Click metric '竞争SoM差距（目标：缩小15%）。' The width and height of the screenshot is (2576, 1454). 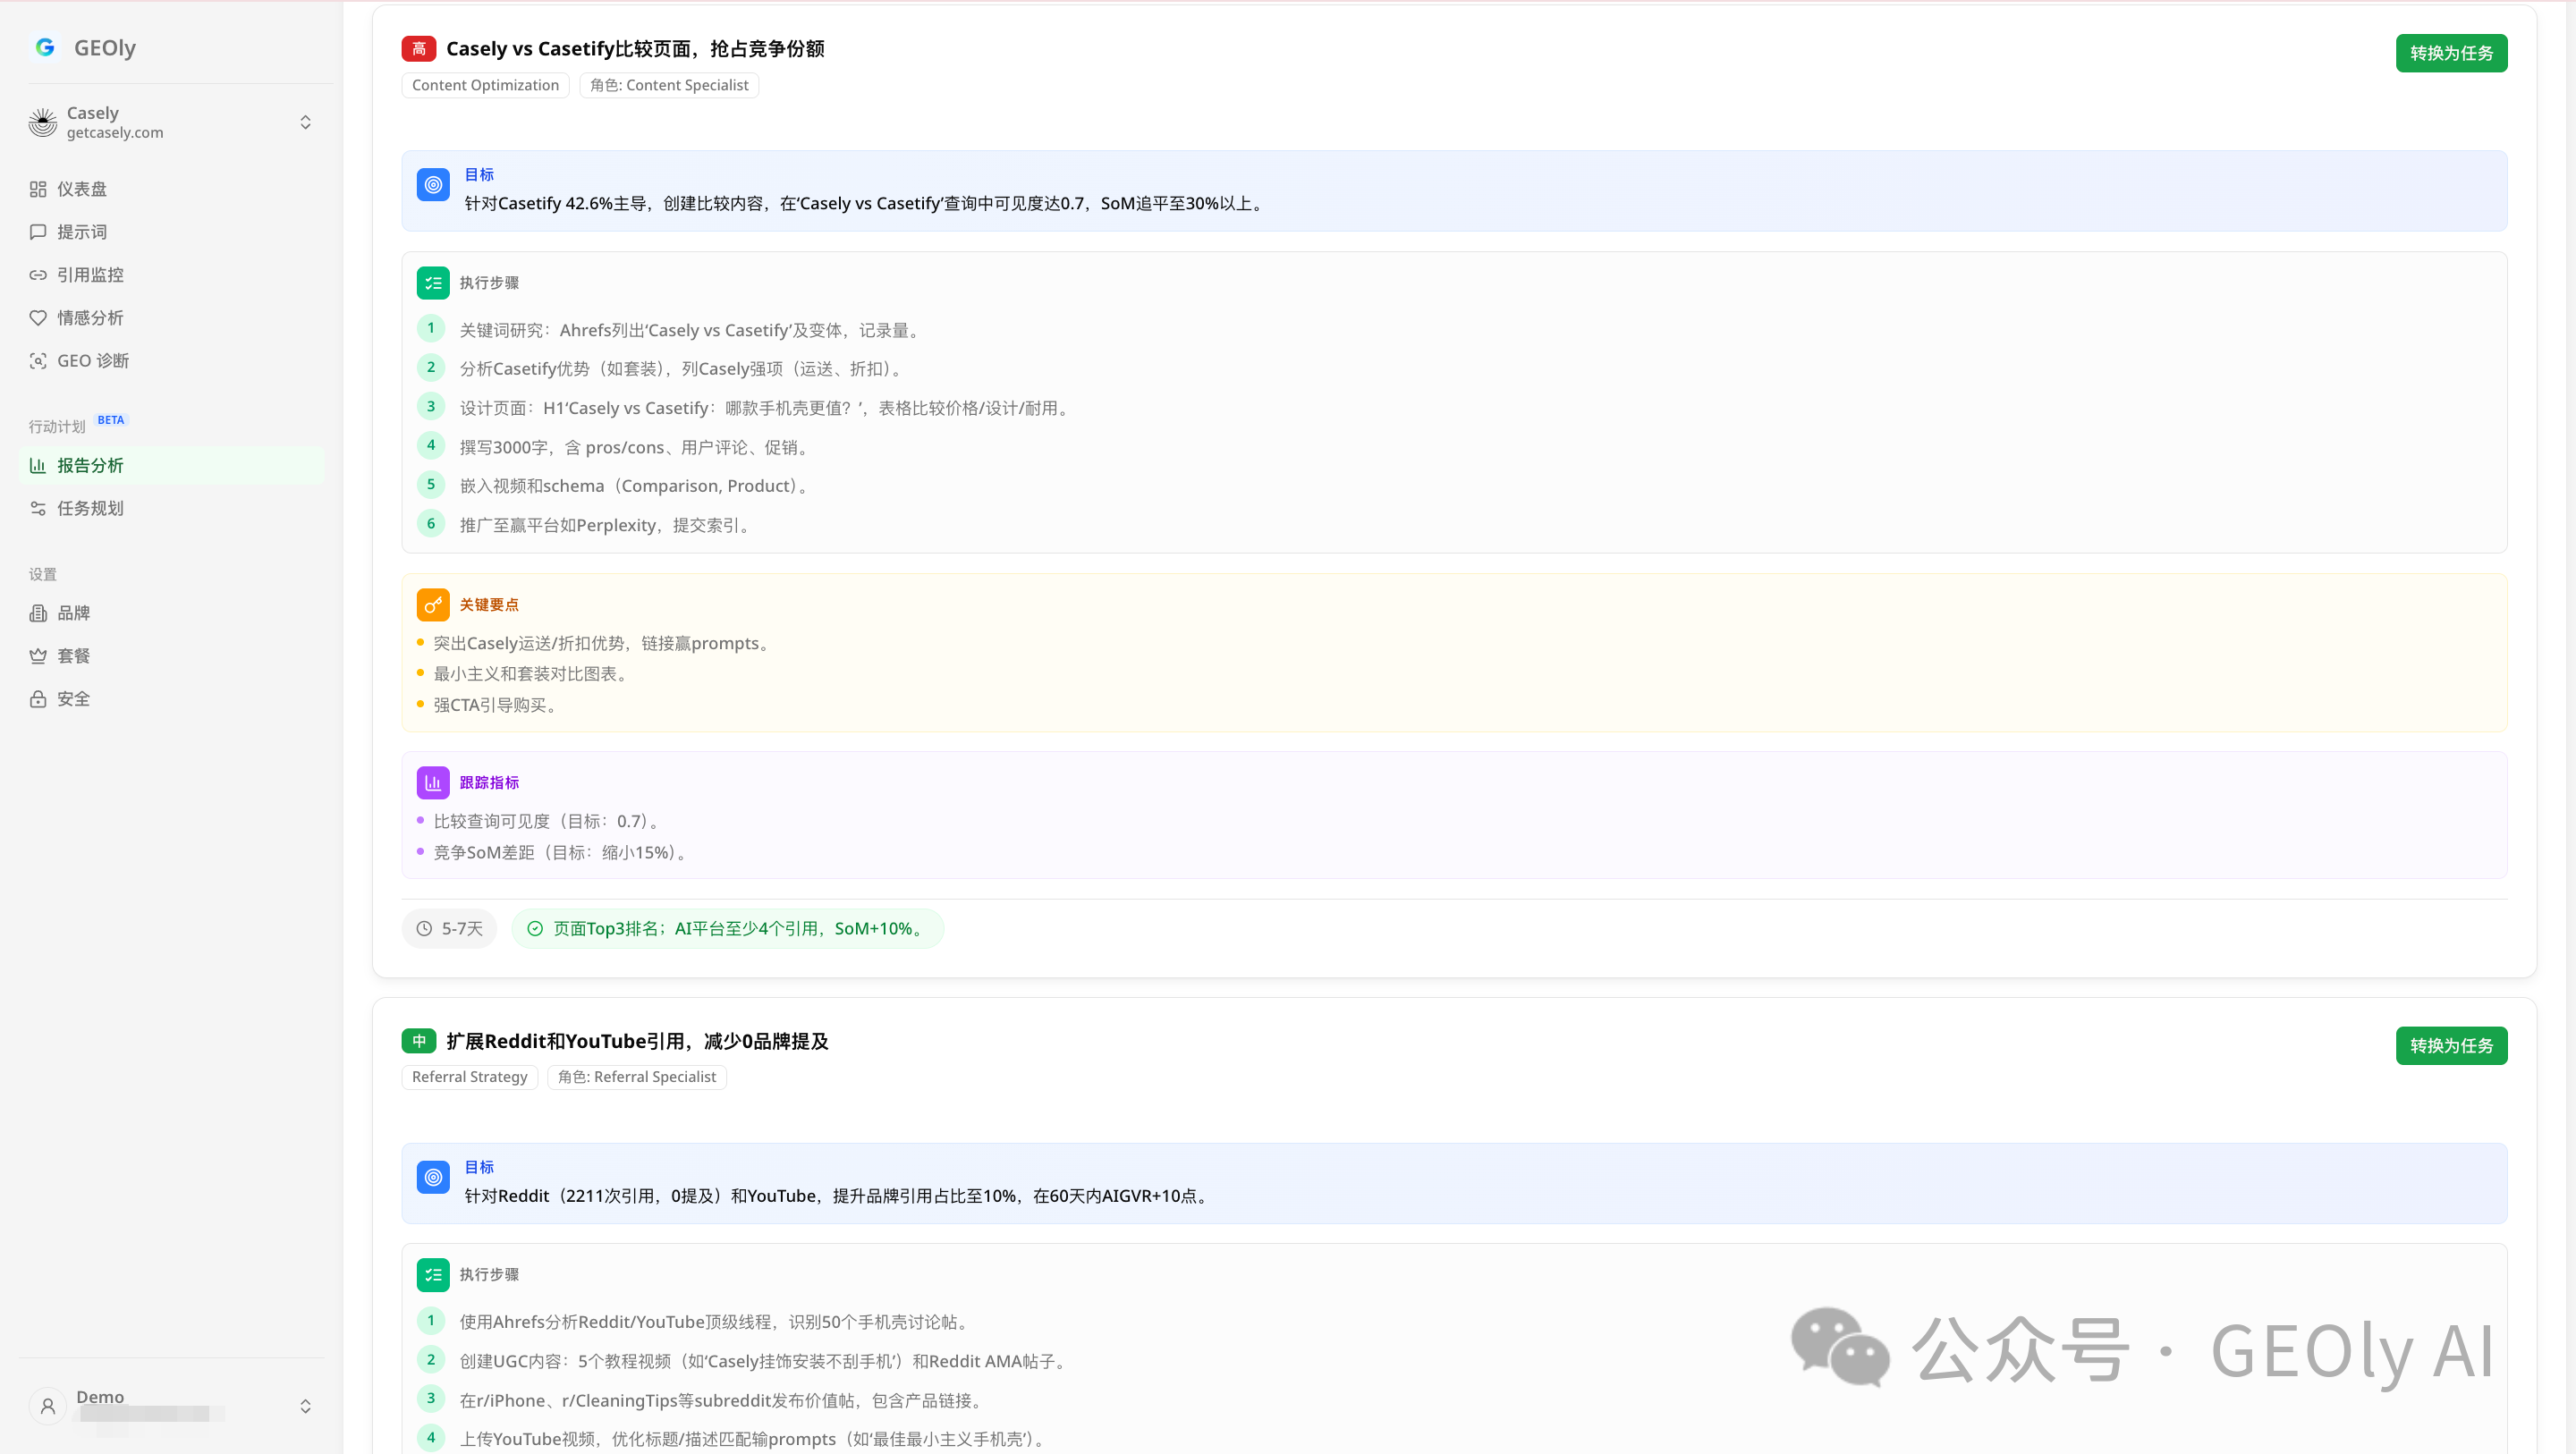[x=563, y=853]
